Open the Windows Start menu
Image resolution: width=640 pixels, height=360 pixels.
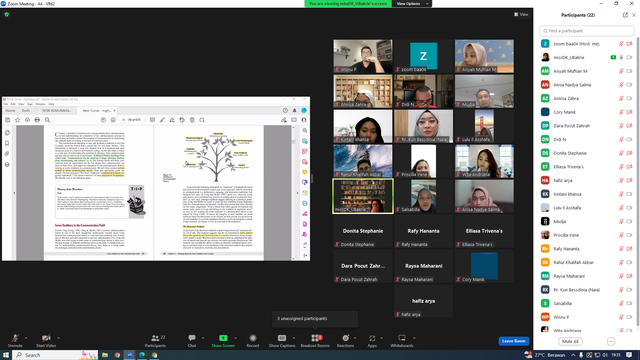pos(6,355)
